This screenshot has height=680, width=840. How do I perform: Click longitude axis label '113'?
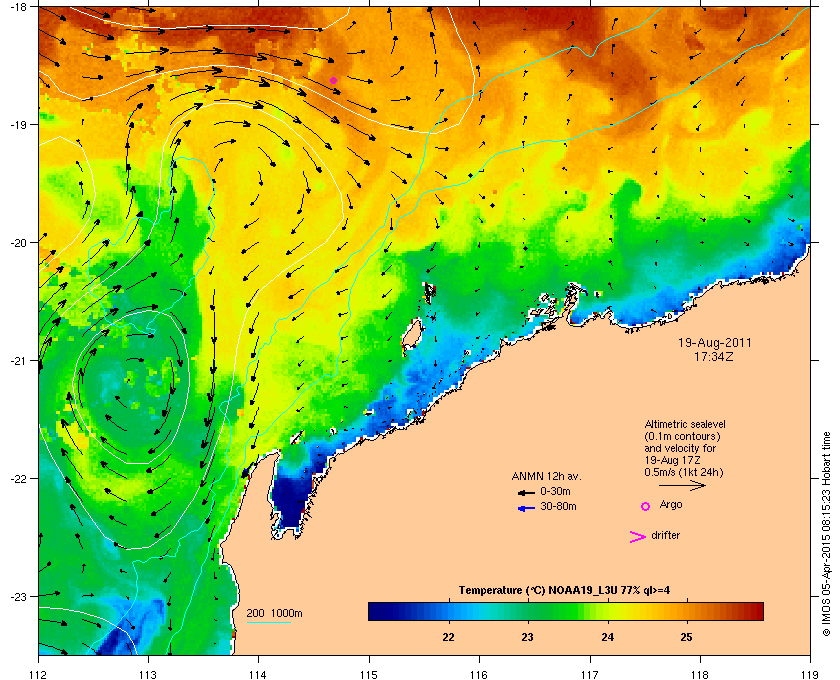click(148, 674)
